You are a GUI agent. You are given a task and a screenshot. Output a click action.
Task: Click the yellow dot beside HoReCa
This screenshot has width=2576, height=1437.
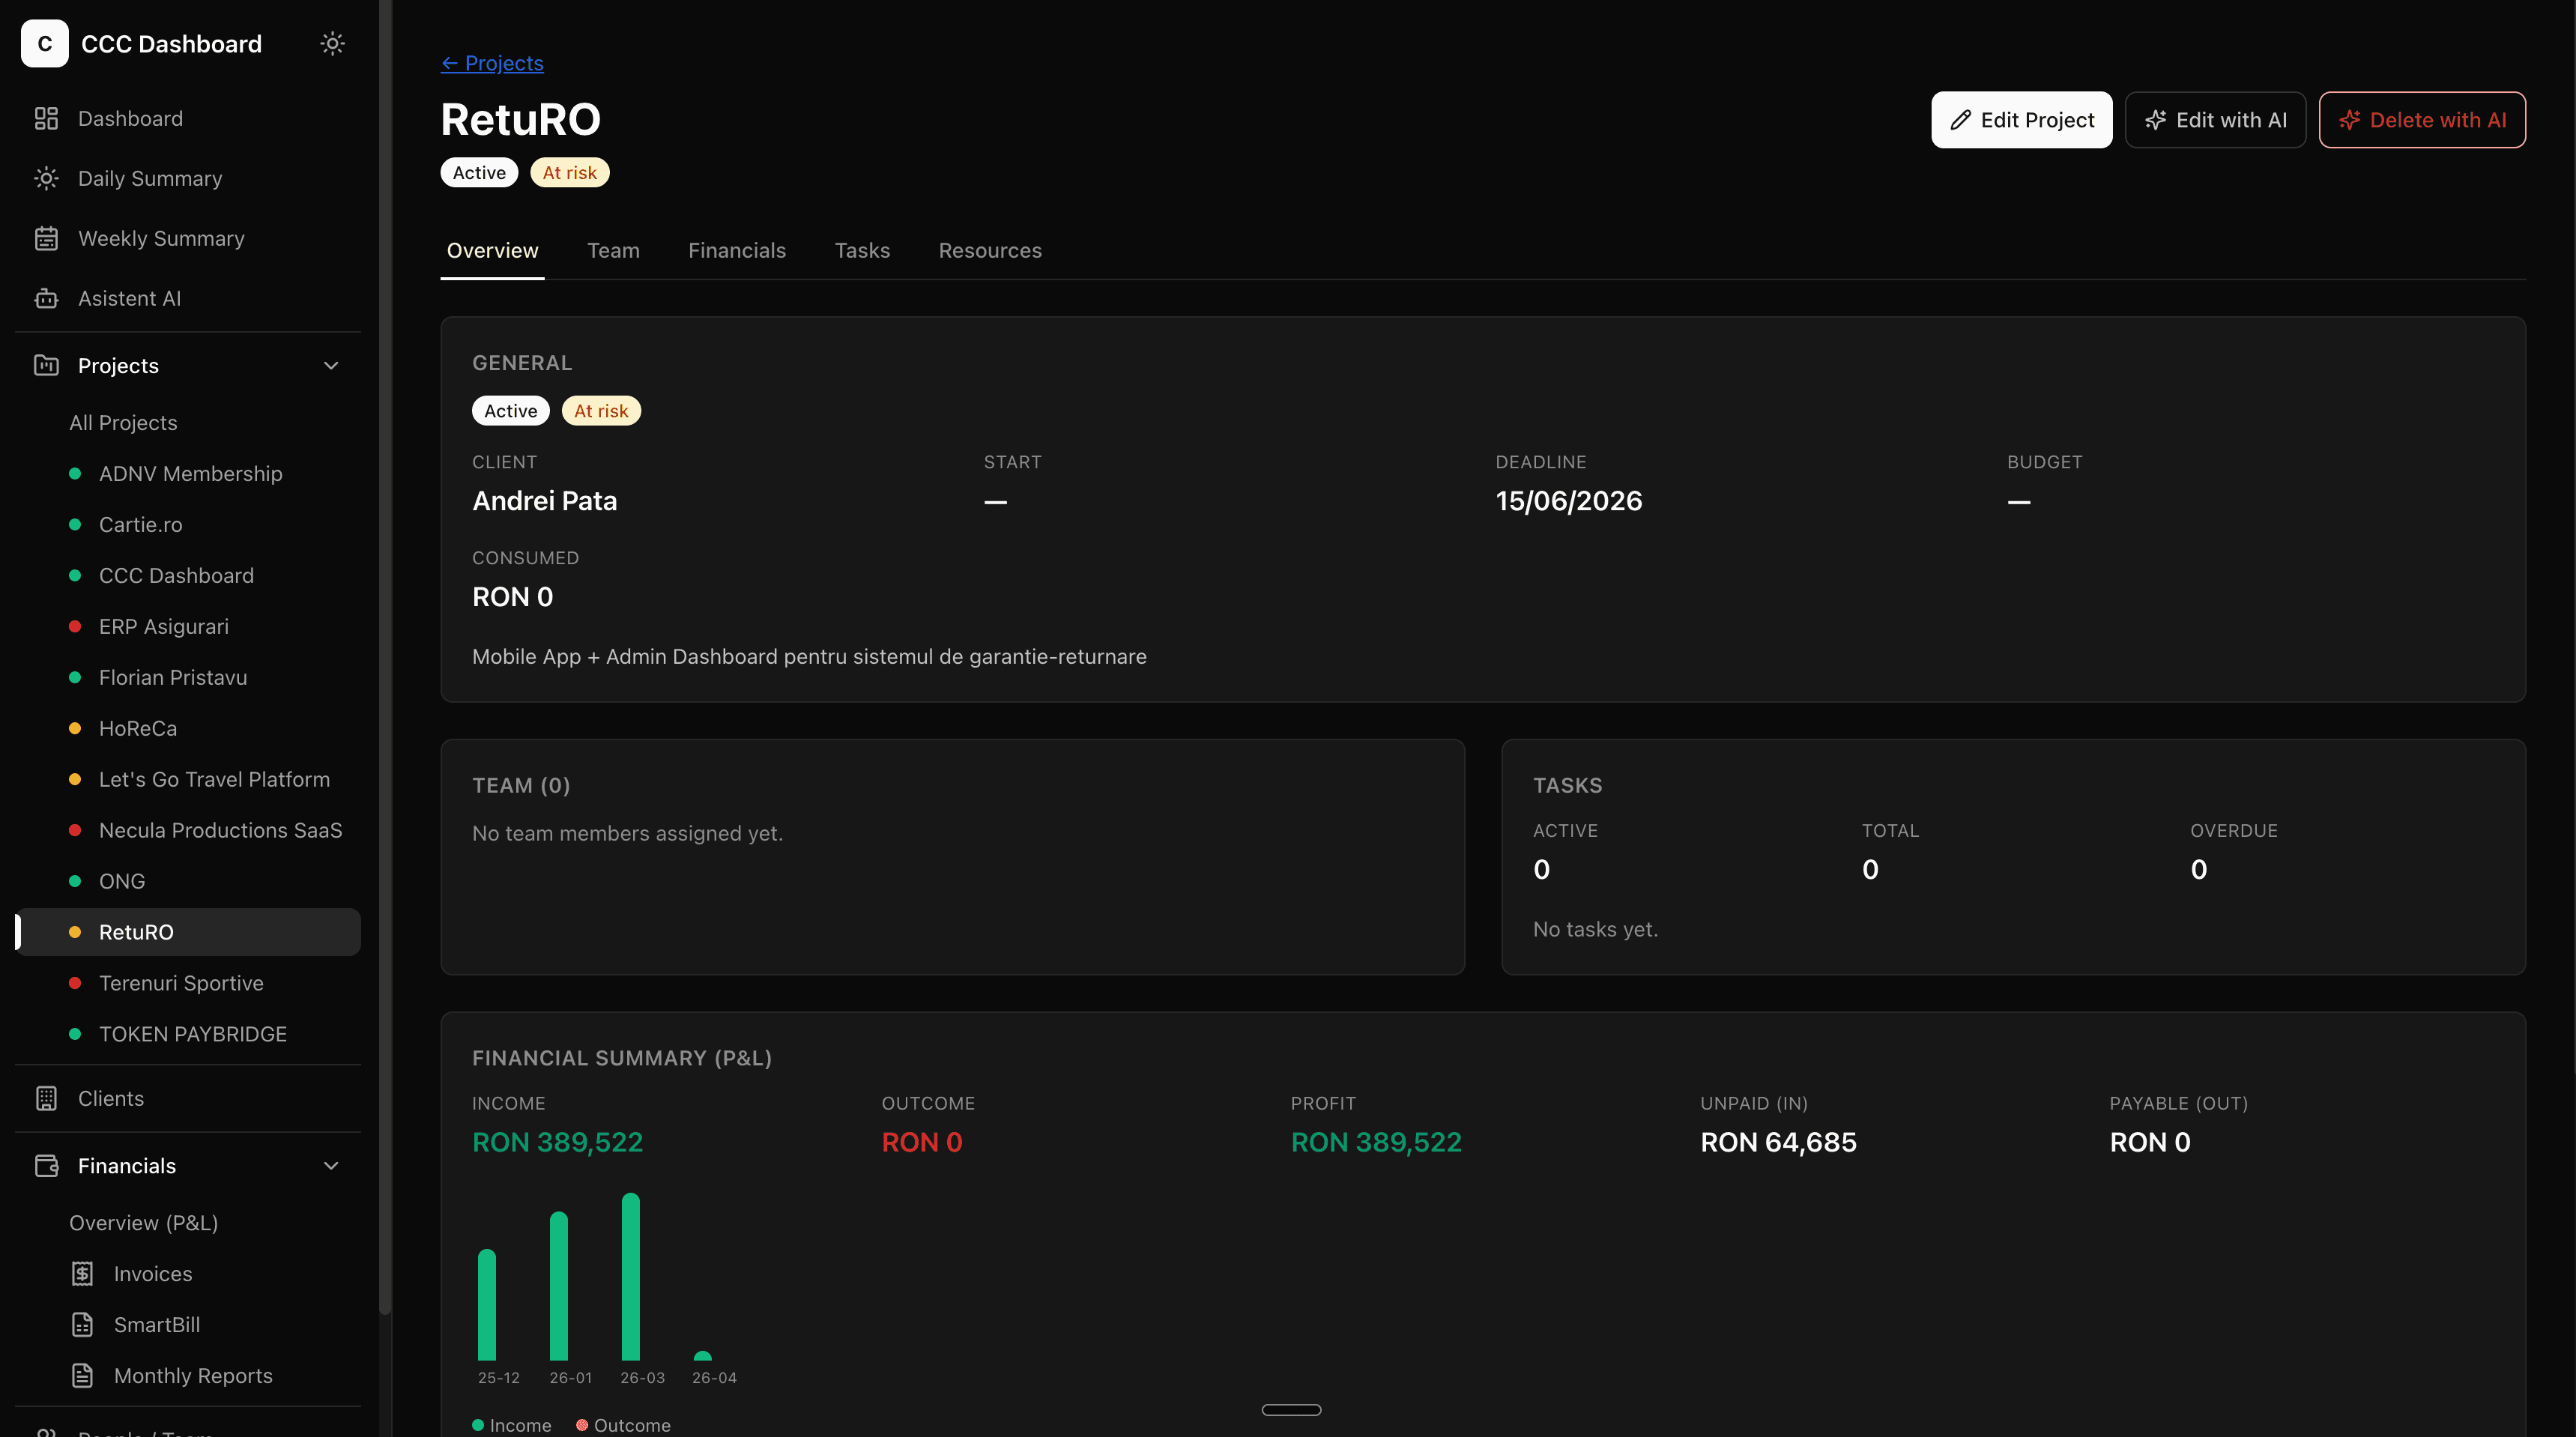[x=74, y=728]
